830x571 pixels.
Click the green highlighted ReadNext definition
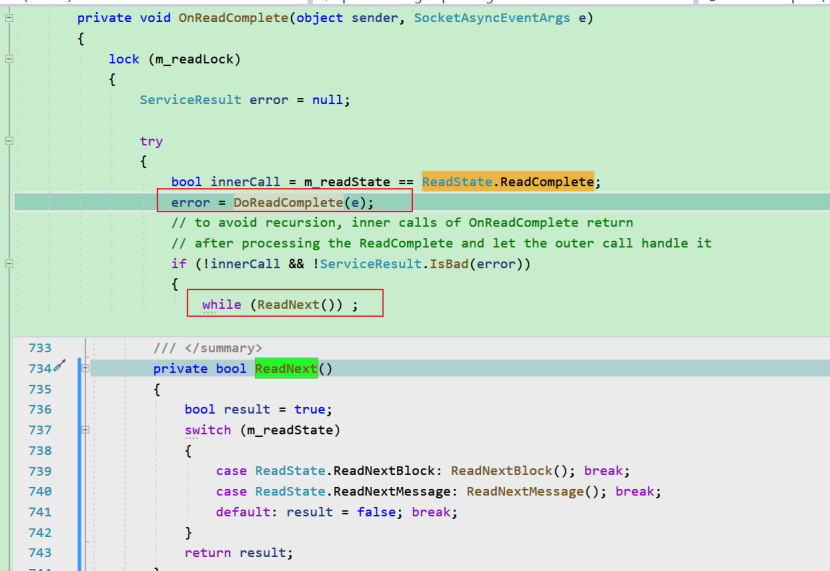286,368
